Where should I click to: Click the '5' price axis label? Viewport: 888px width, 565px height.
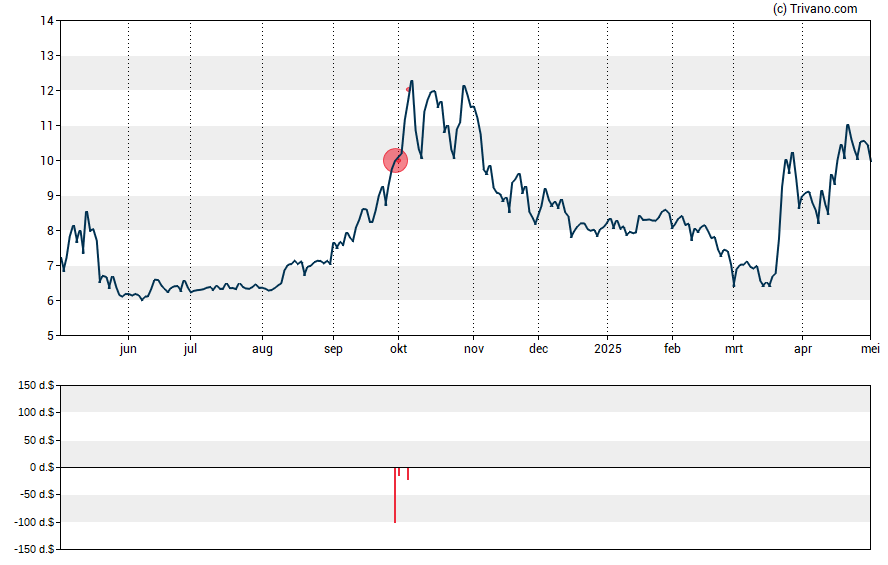50,336
